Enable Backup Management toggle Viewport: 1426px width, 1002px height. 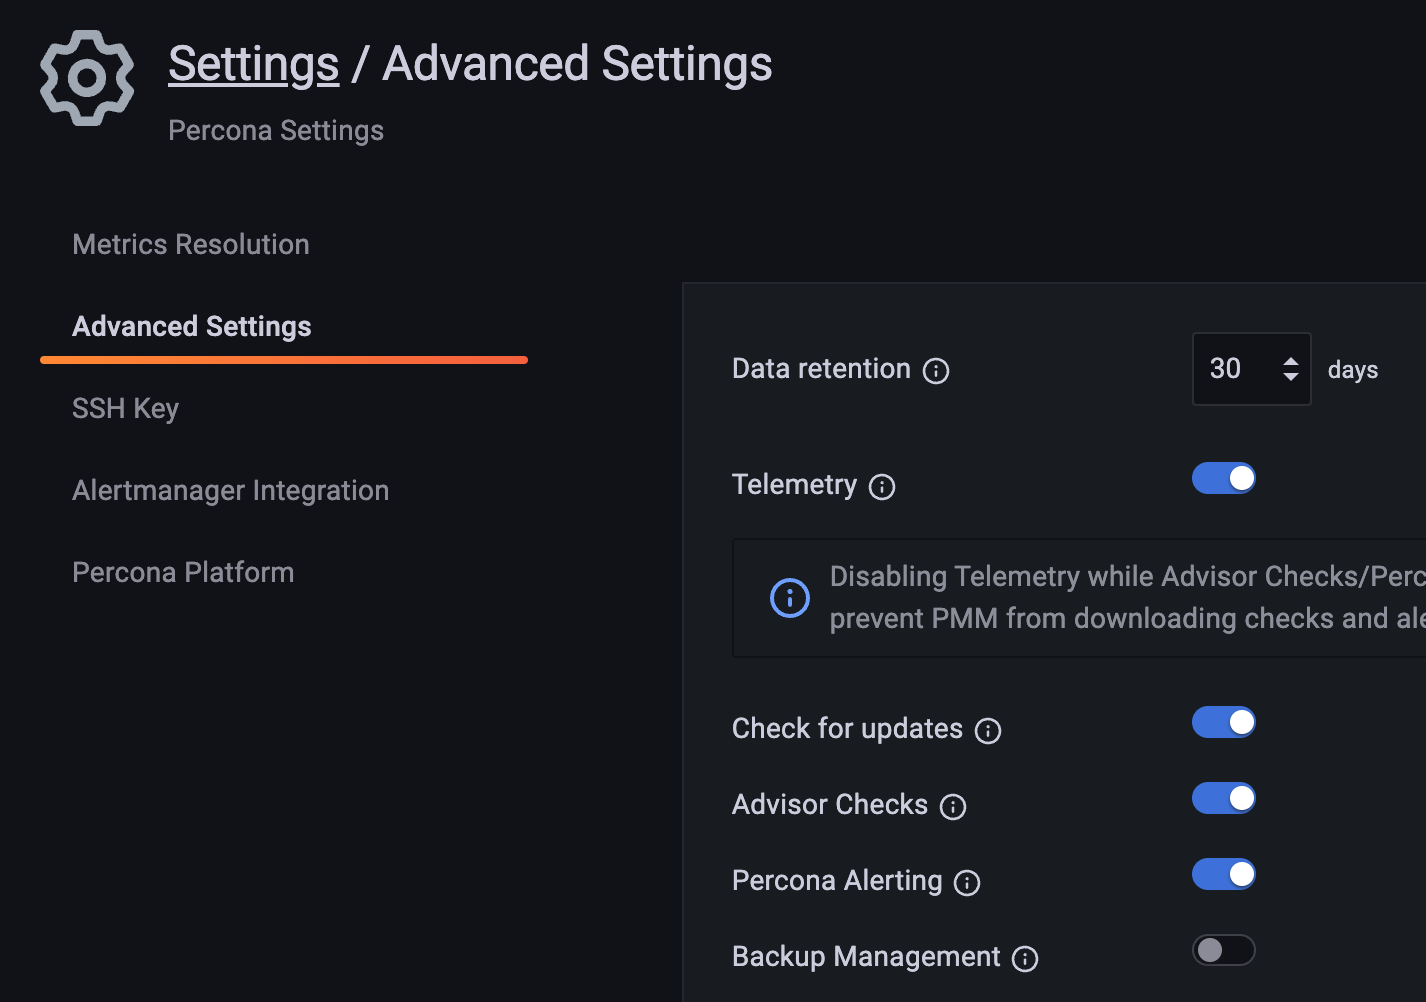pos(1223,950)
